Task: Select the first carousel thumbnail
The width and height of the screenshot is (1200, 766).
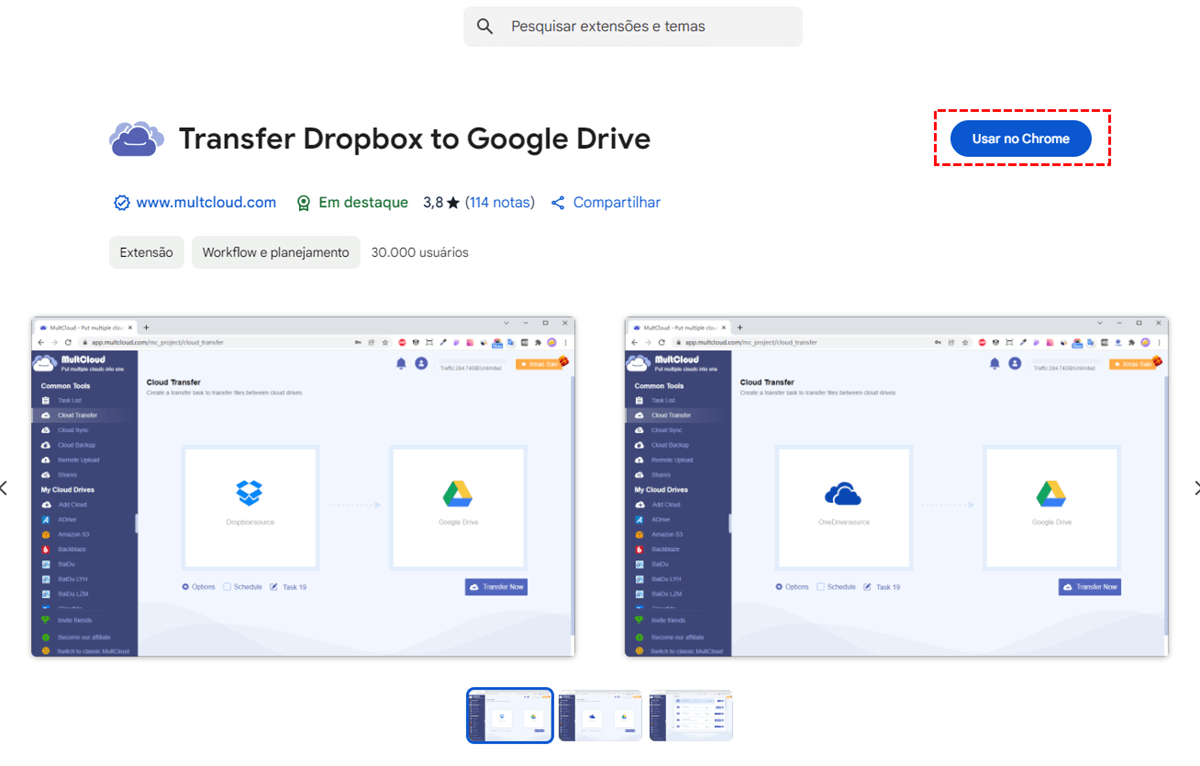Action: tap(510, 715)
